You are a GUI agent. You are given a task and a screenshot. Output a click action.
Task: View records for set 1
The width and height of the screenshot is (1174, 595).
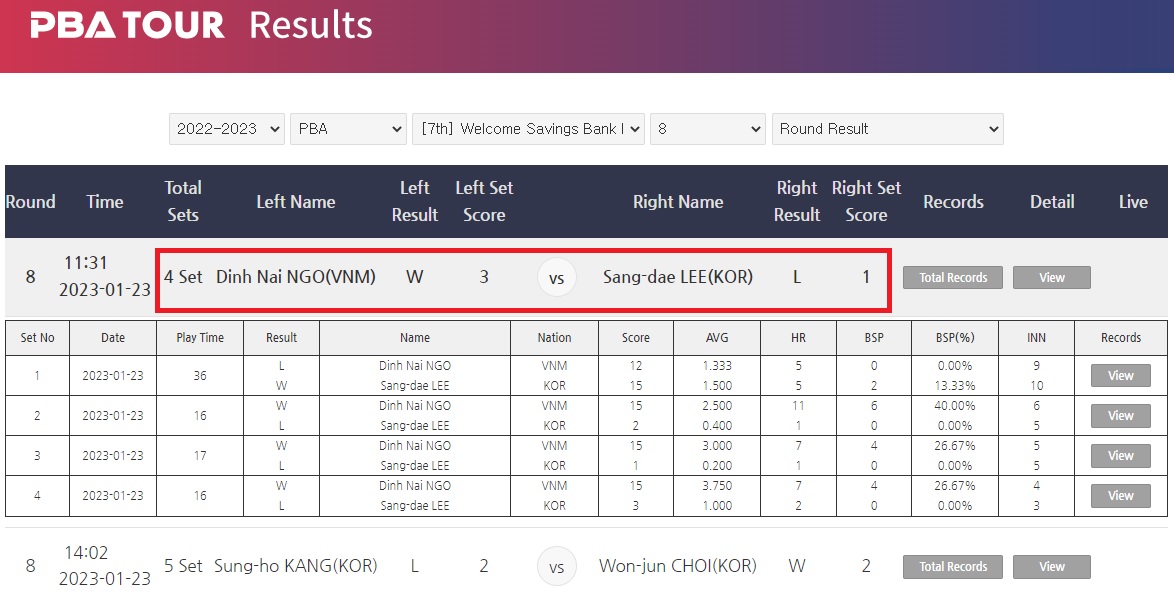click(1120, 376)
